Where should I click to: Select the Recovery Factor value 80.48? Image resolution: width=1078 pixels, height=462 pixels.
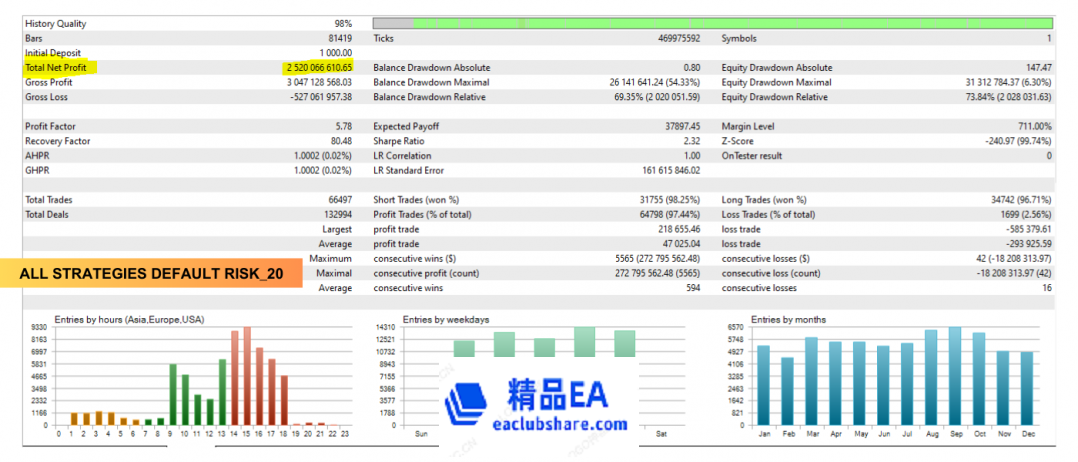click(x=342, y=141)
